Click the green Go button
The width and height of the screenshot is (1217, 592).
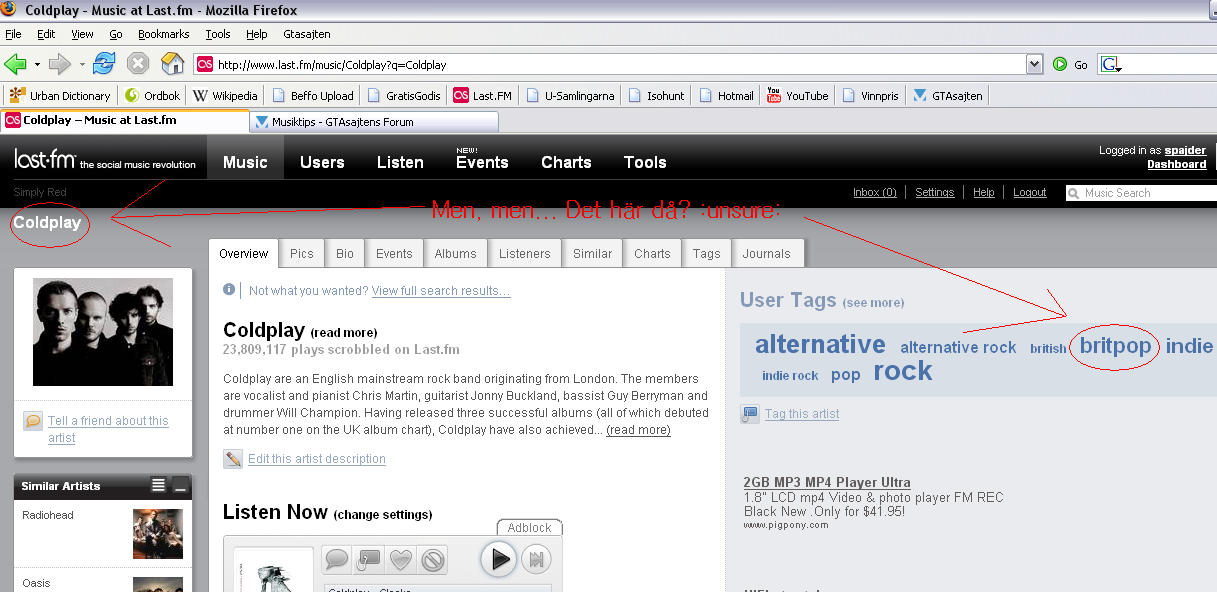pos(1070,65)
